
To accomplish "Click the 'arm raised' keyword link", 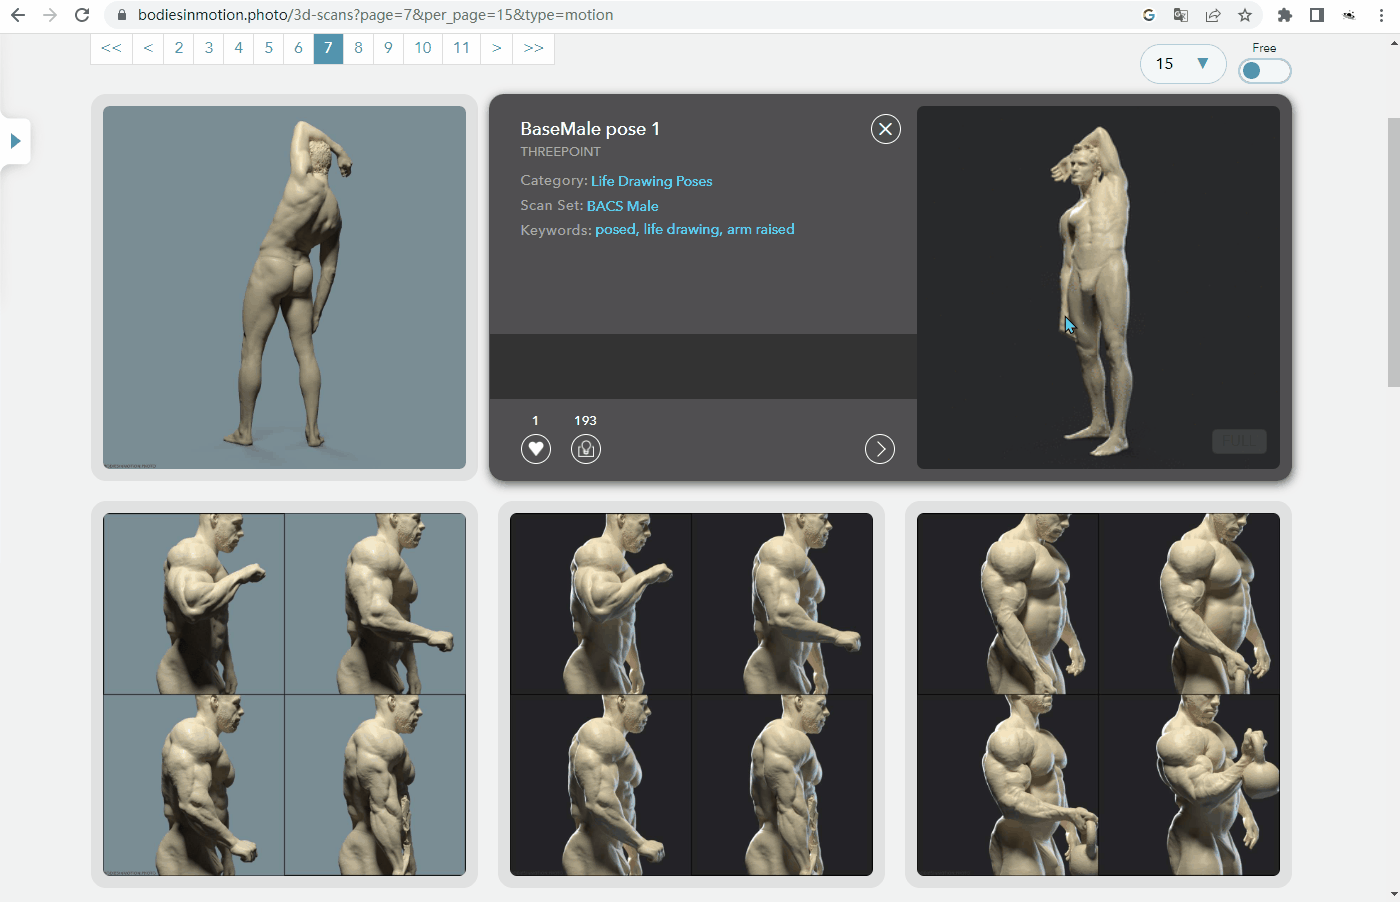I will (761, 229).
